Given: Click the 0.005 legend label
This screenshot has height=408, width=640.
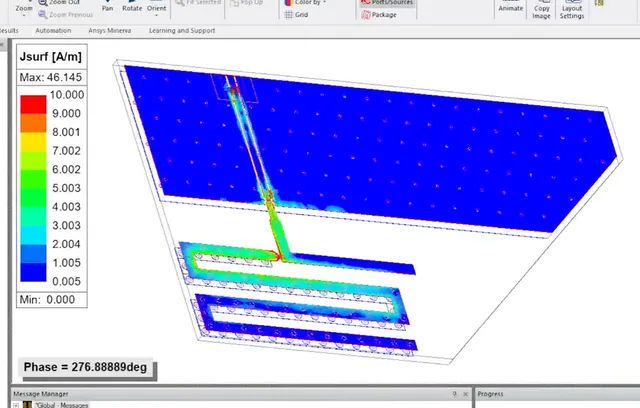Looking at the screenshot, I should point(67,282).
